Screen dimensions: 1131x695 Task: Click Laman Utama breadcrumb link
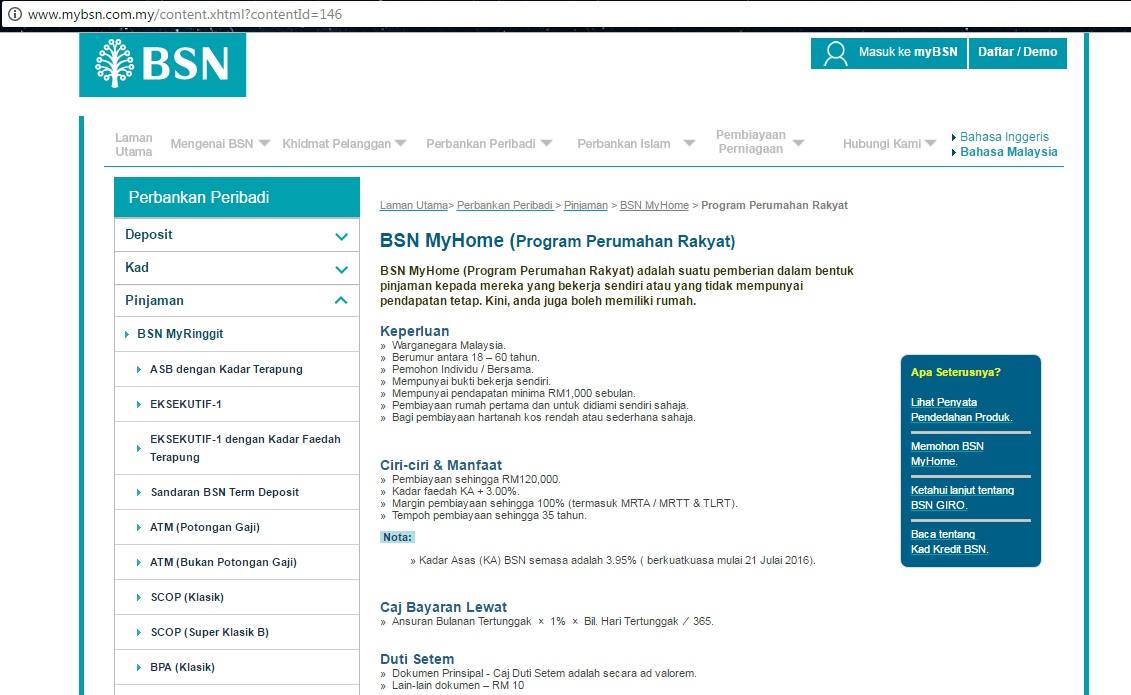(414, 205)
